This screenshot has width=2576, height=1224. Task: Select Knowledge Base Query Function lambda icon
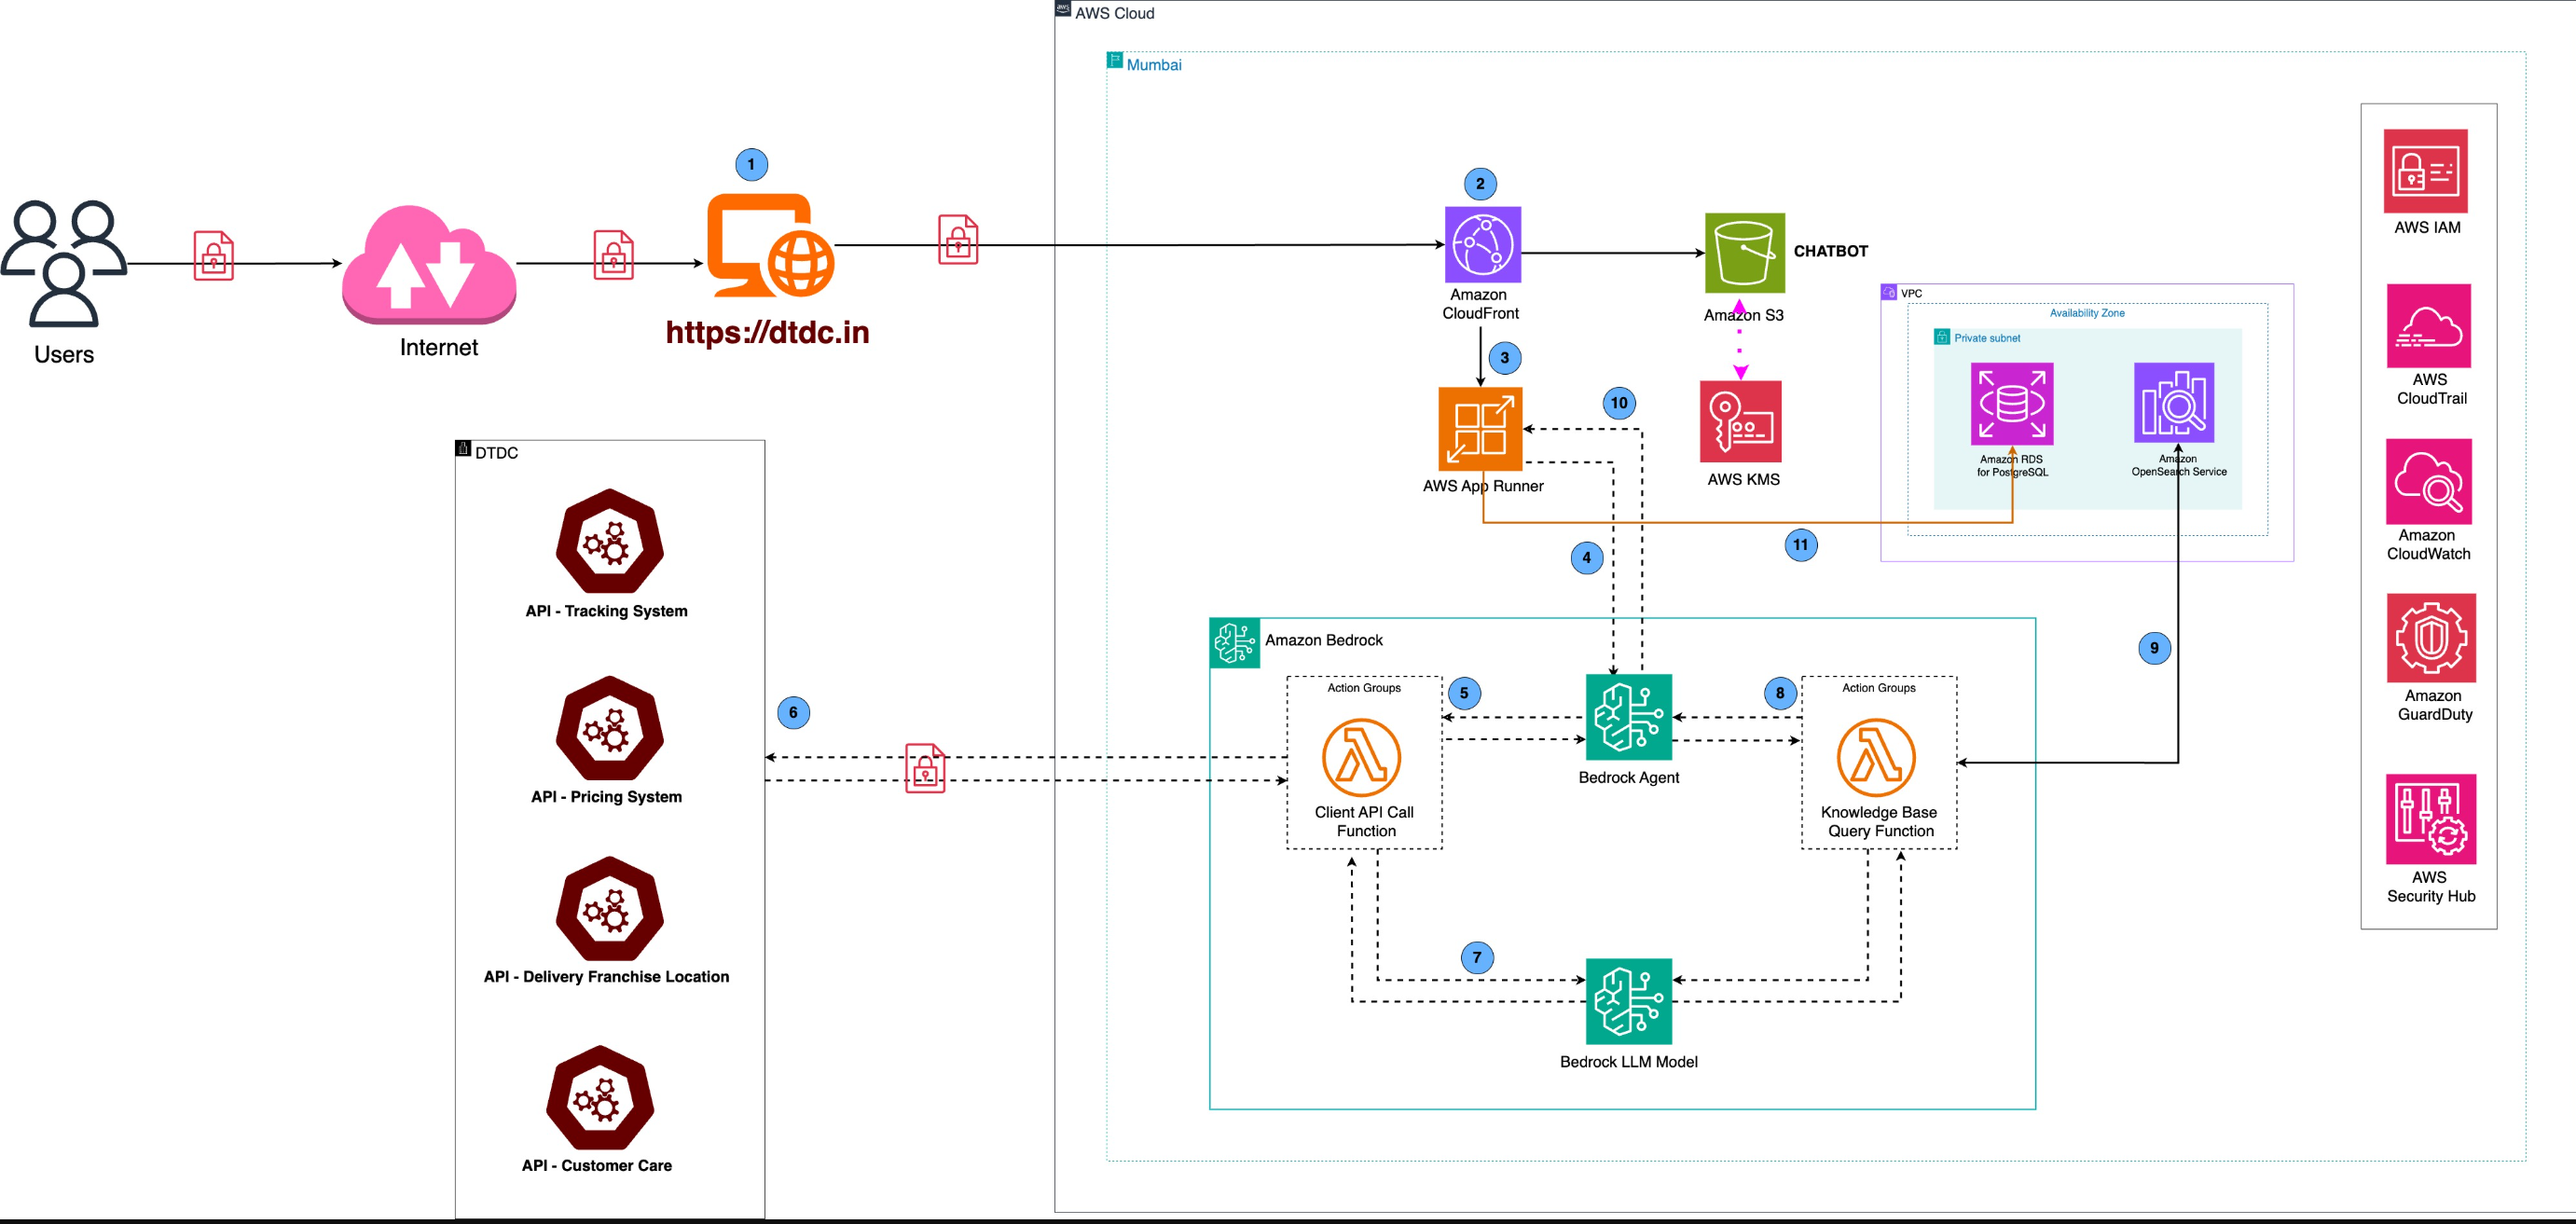pos(1876,757)
